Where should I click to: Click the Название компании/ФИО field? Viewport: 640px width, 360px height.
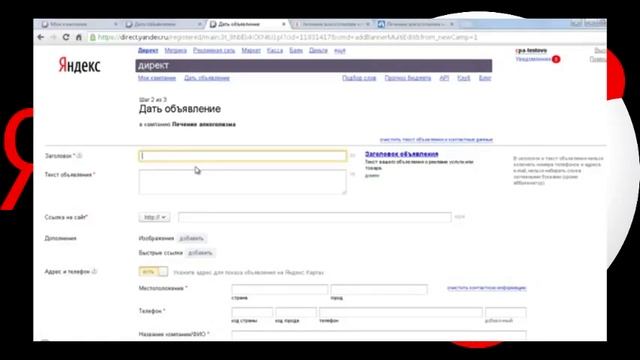click(x=379, y=335)
